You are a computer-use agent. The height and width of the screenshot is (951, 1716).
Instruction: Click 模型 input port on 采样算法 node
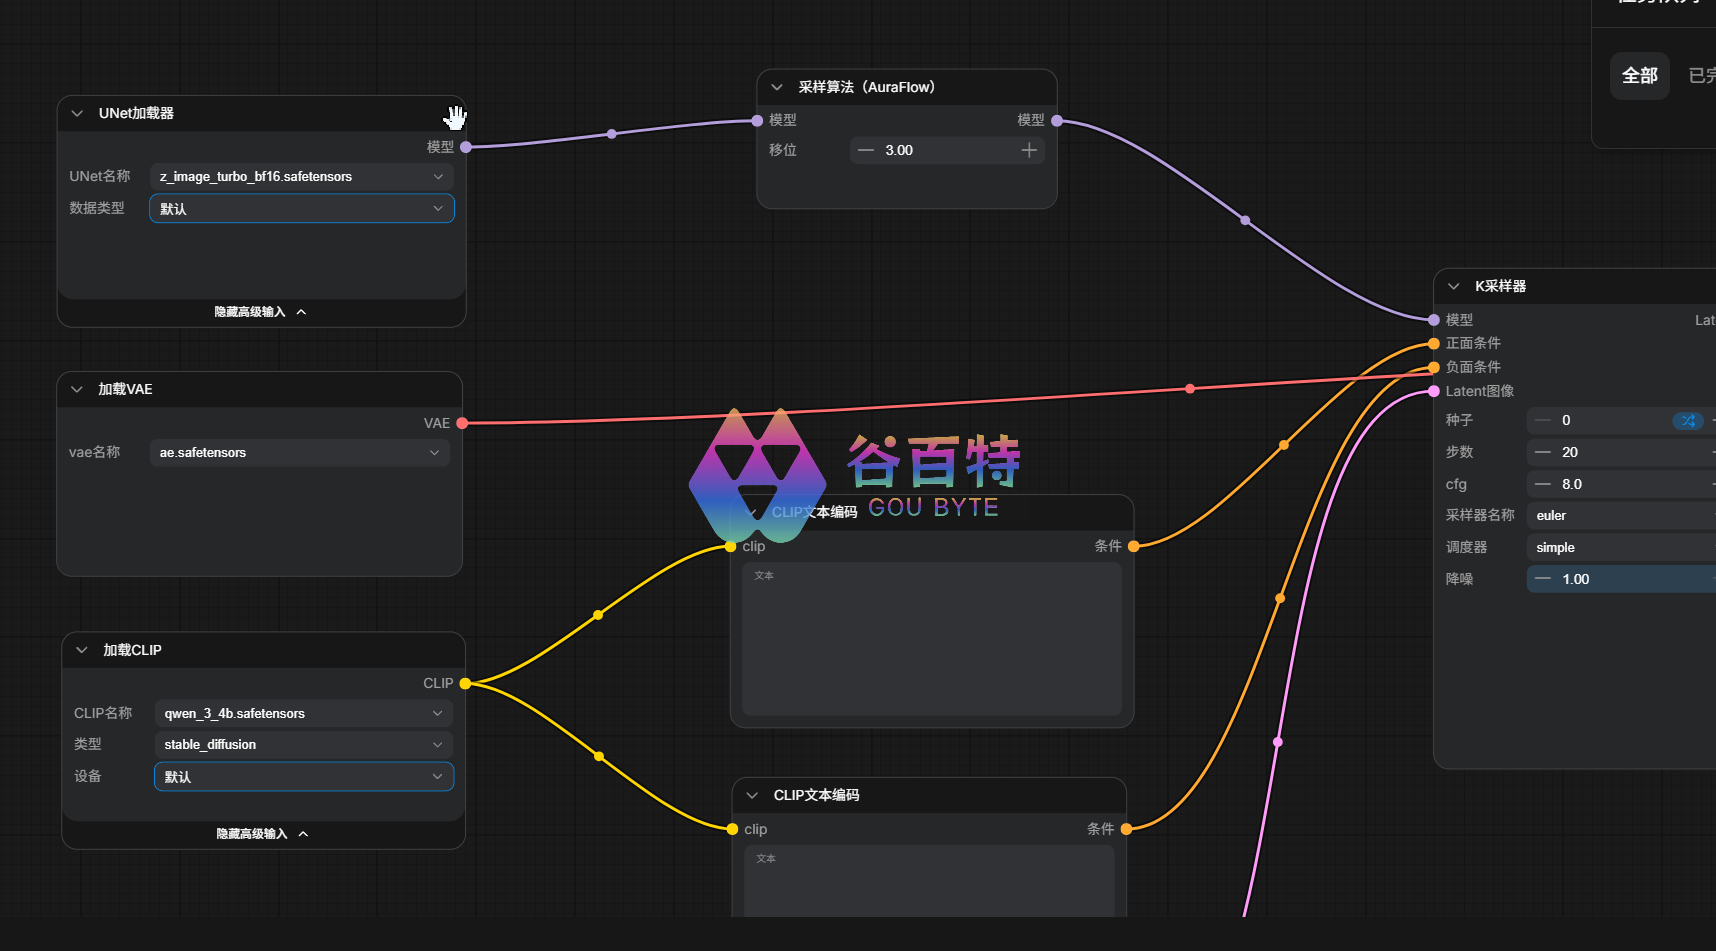tap(757, 120)
